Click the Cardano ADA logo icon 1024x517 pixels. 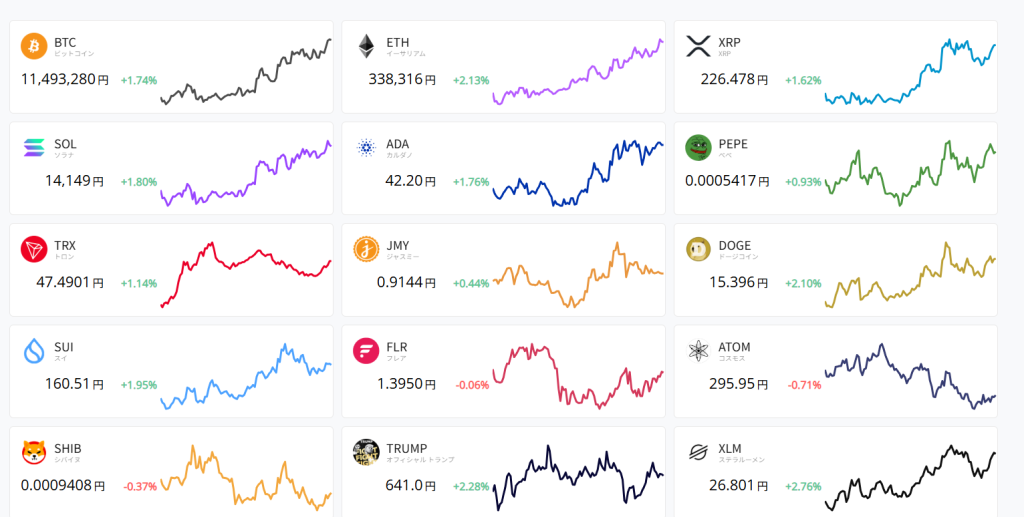tap(366, 148)
